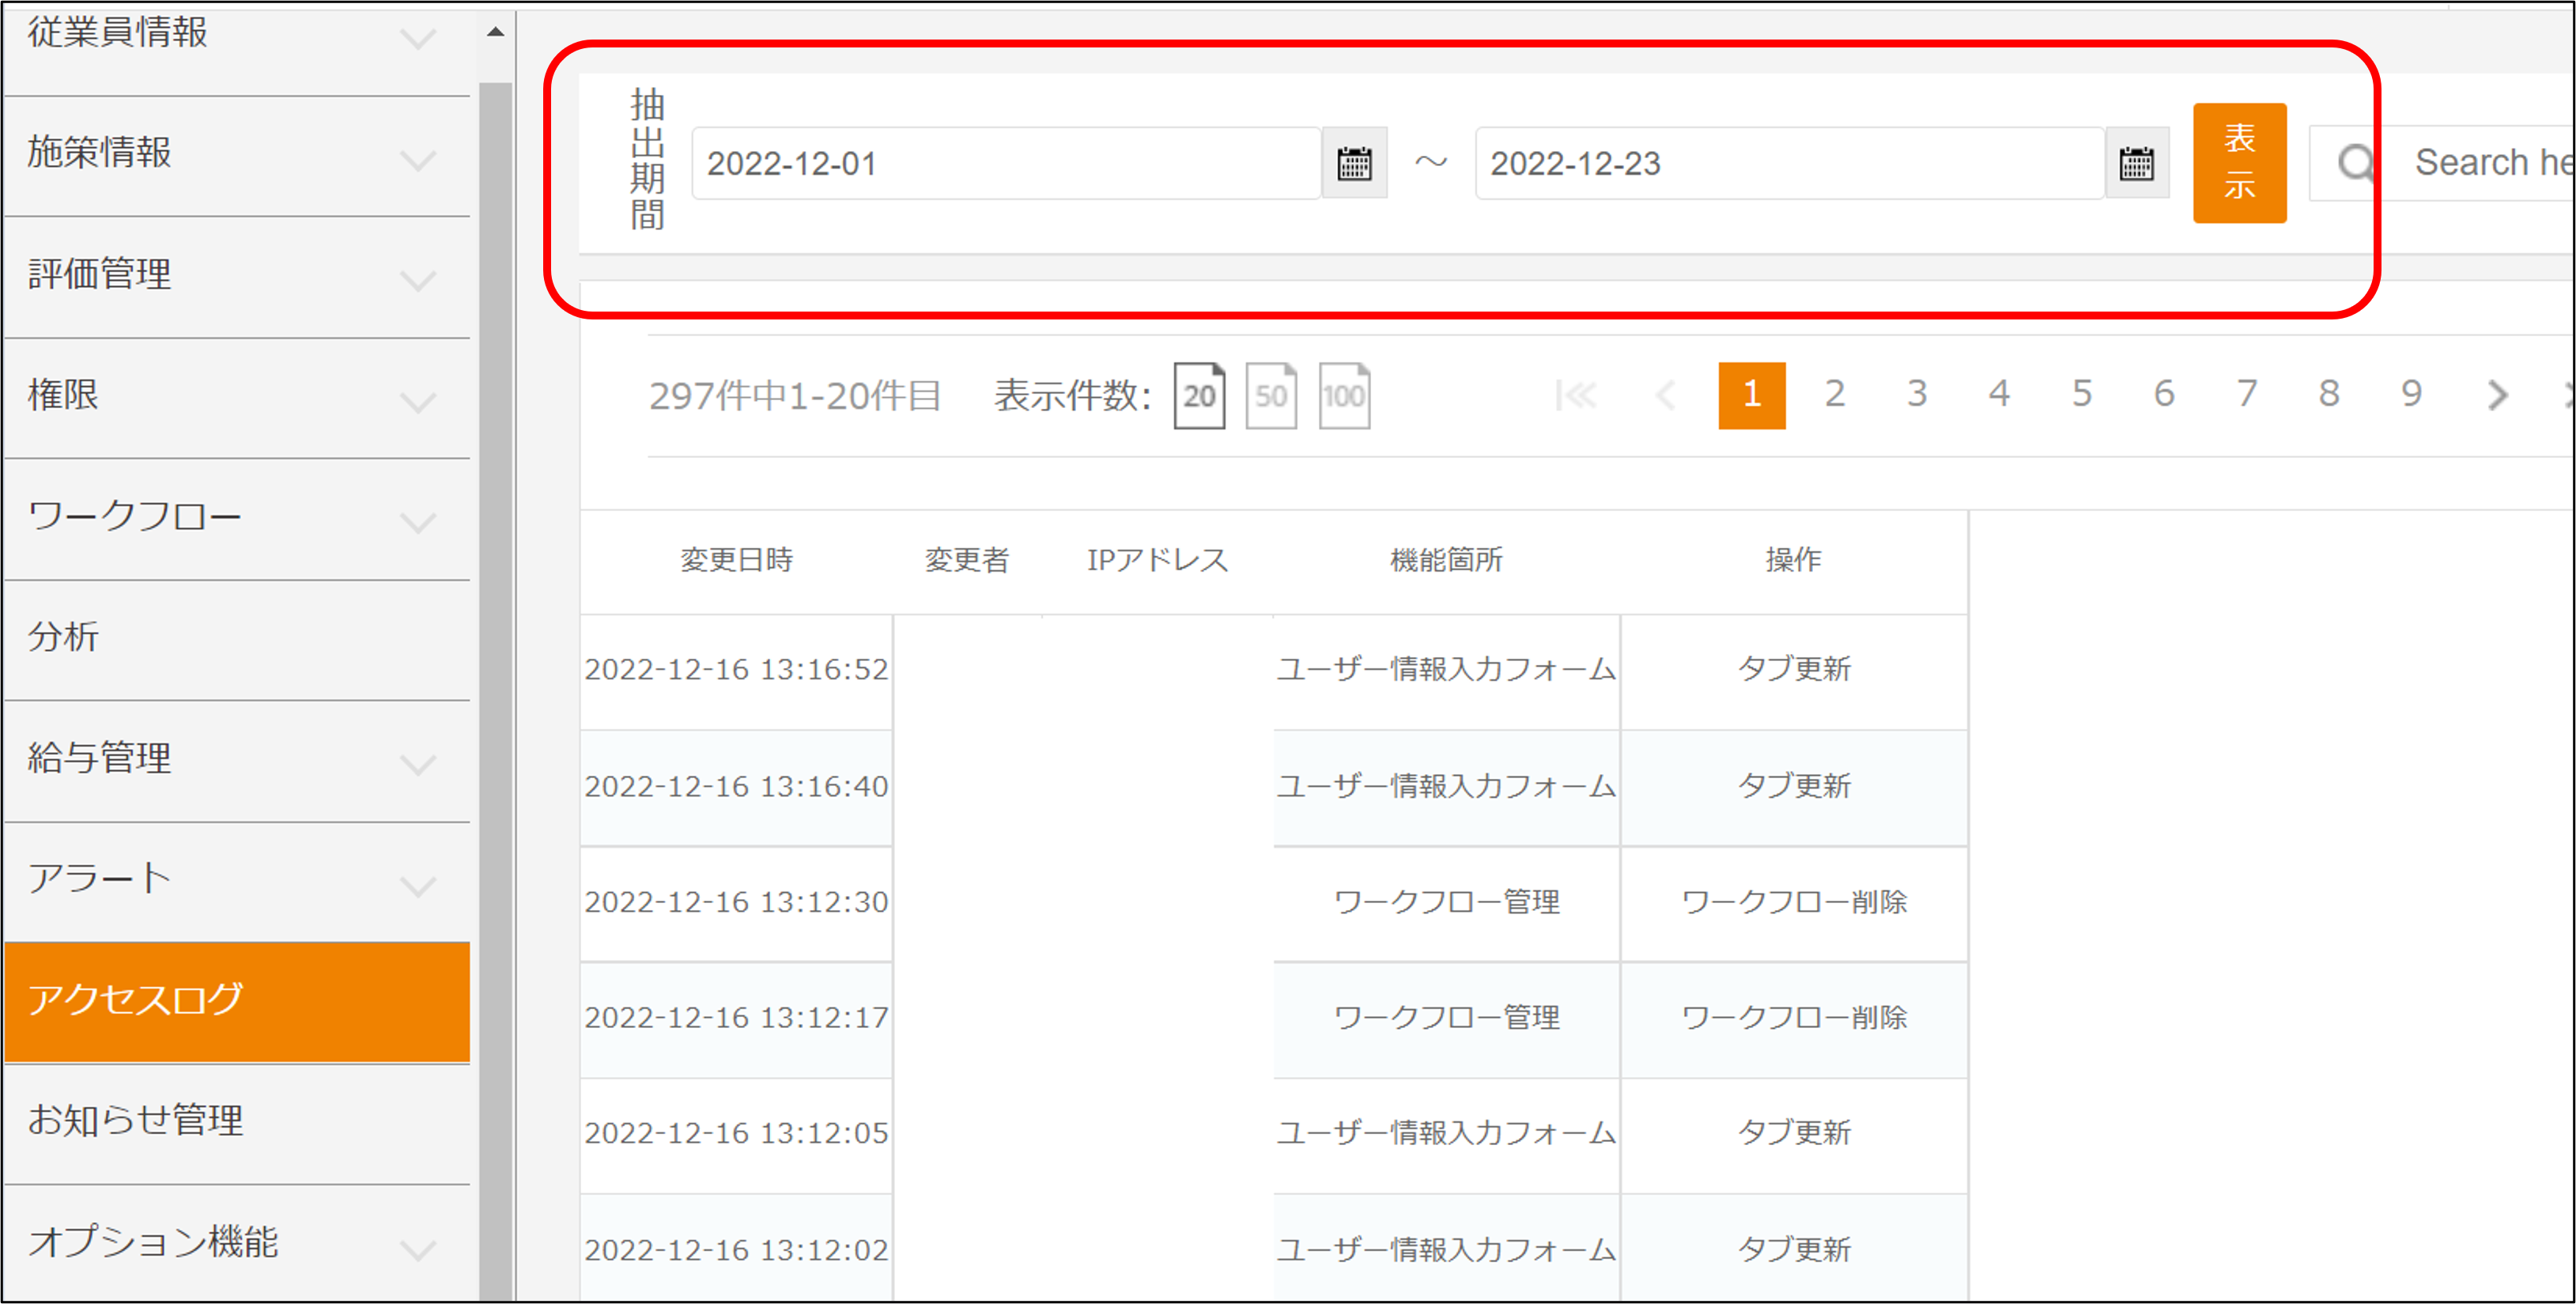Go to page 5

click(2081, 394)
